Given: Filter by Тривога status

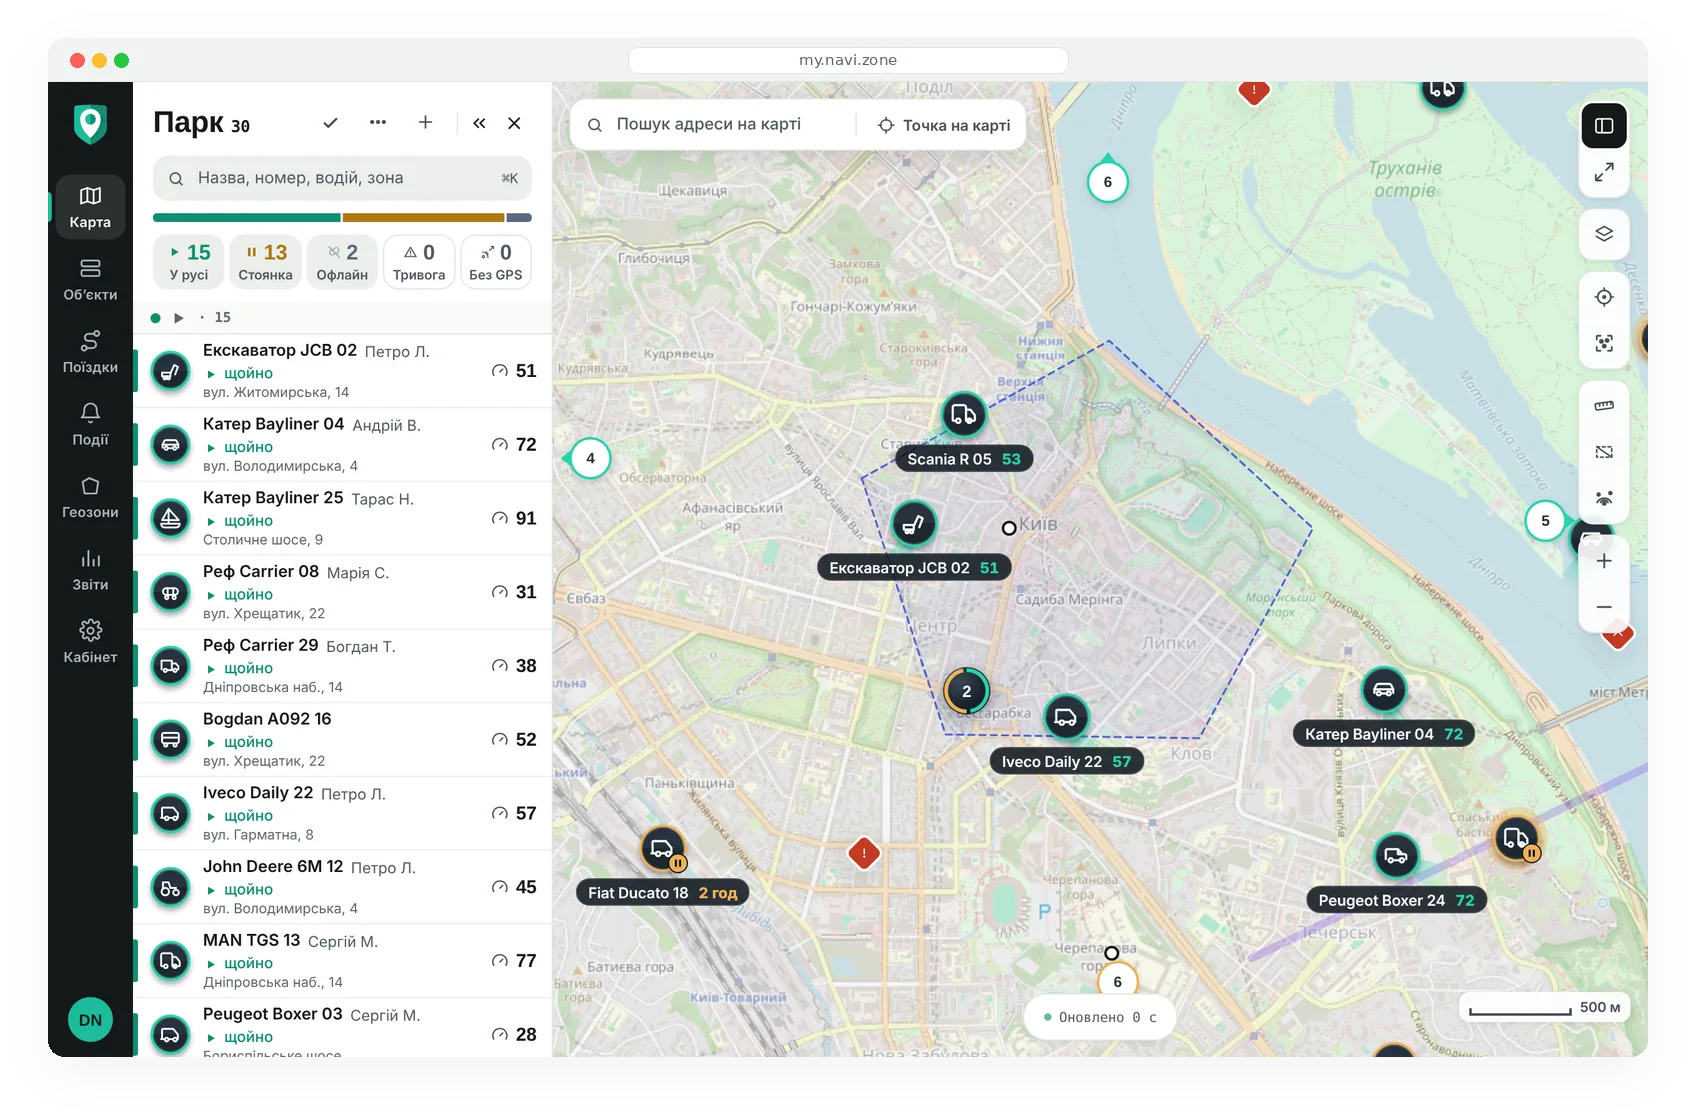Looking at the screenshot, I should [419, 262].
